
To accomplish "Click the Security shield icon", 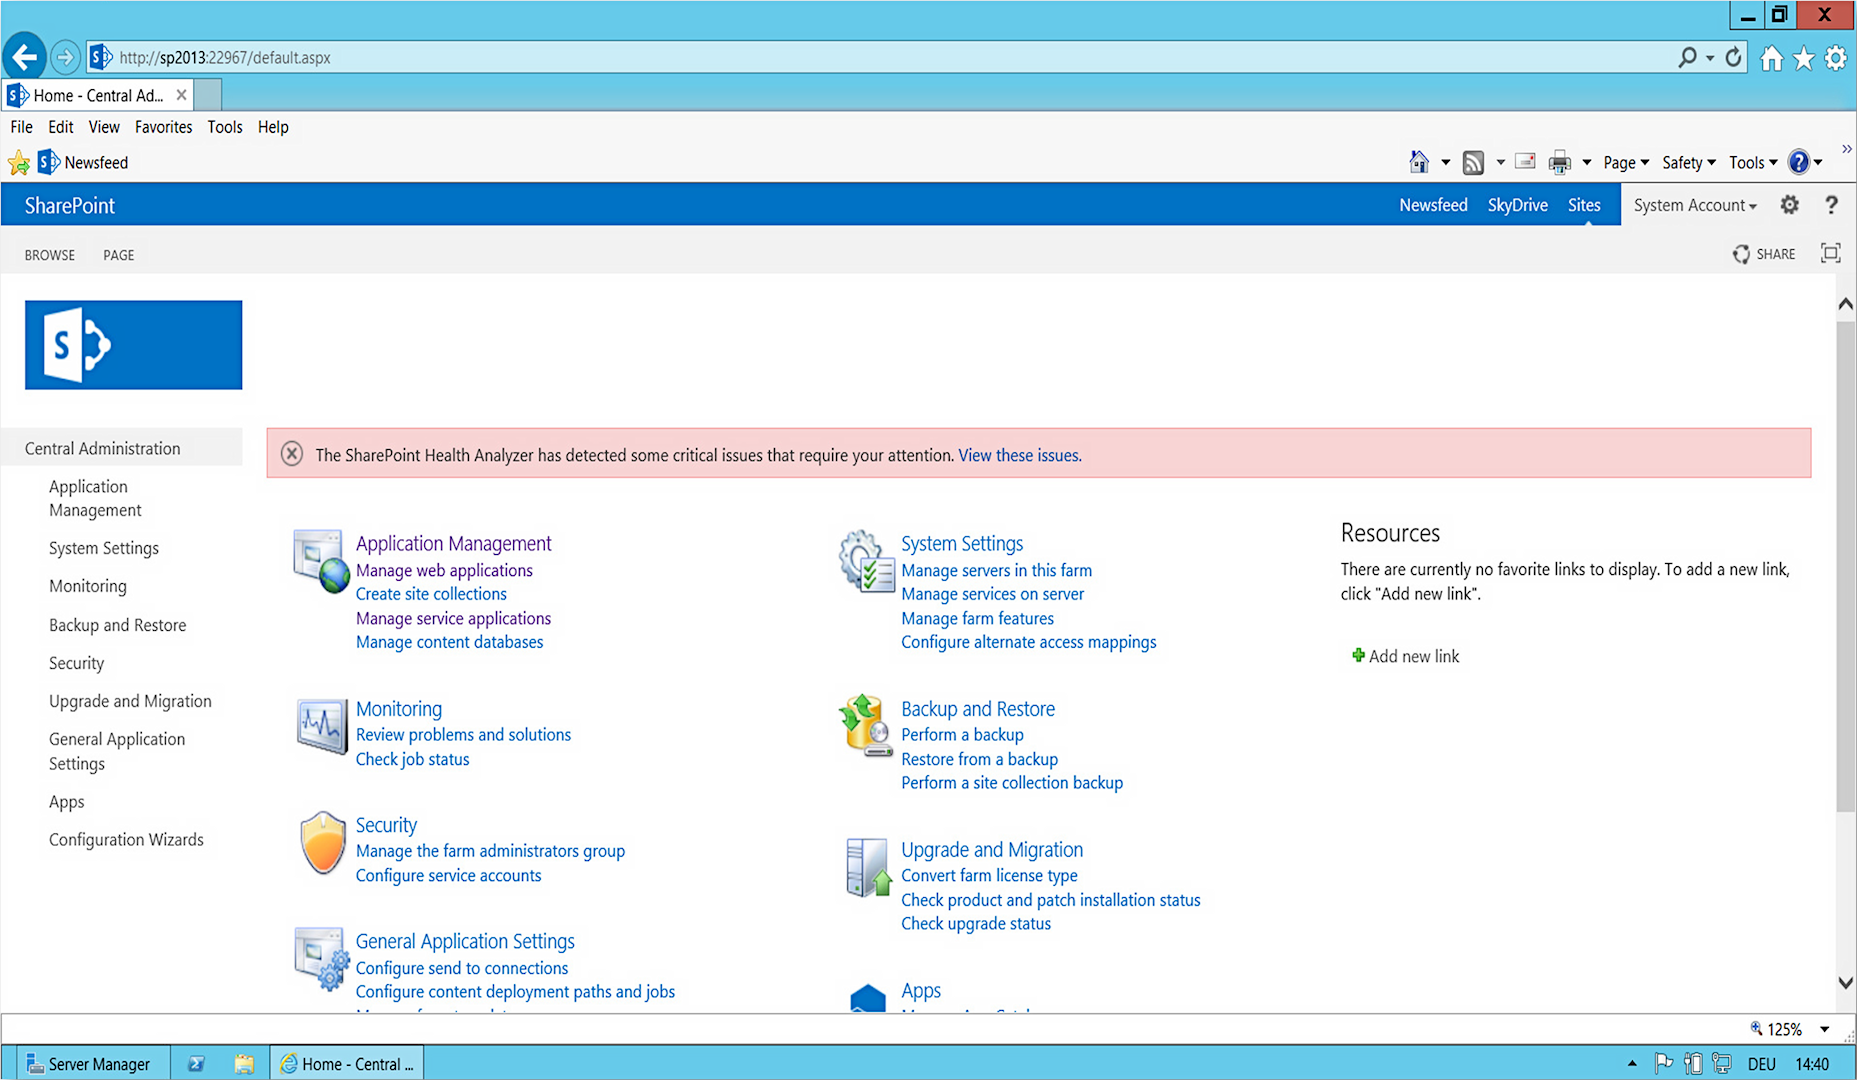I will click(x=322, y=844).
